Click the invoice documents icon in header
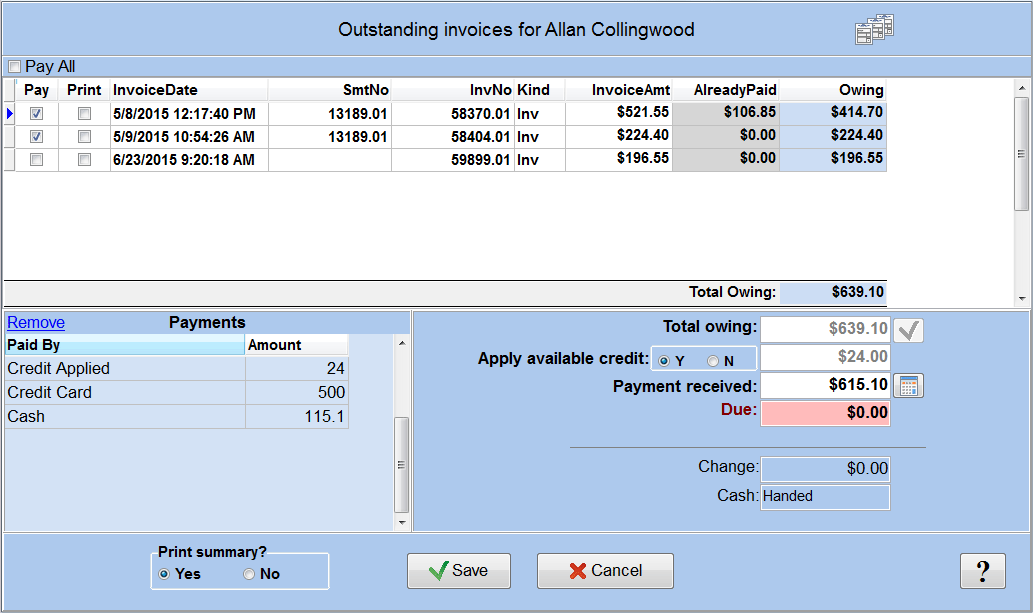The image size is (1033, 613). coord(874,29)
